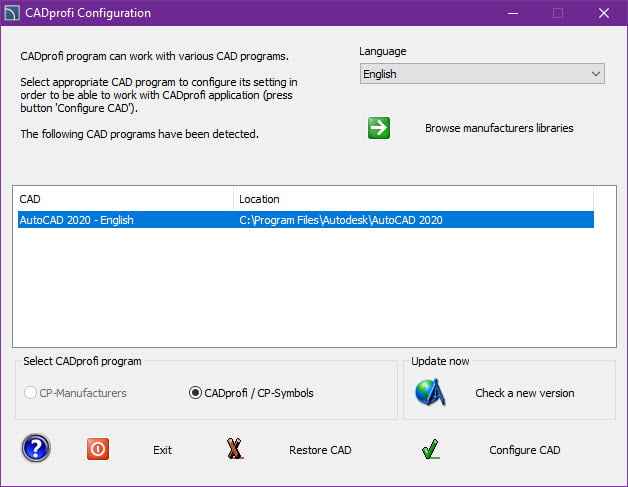Screen dimensions: 628x487
Task: Close the CADprofi Configuration window
Action: (x=604, y=13)
